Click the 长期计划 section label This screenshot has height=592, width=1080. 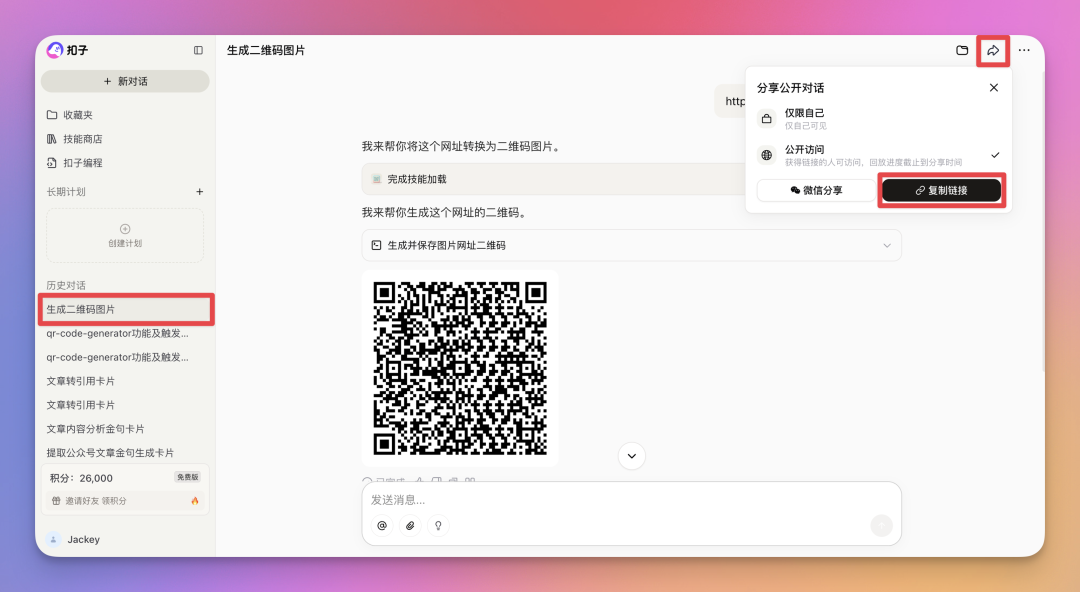coord(66,192)
